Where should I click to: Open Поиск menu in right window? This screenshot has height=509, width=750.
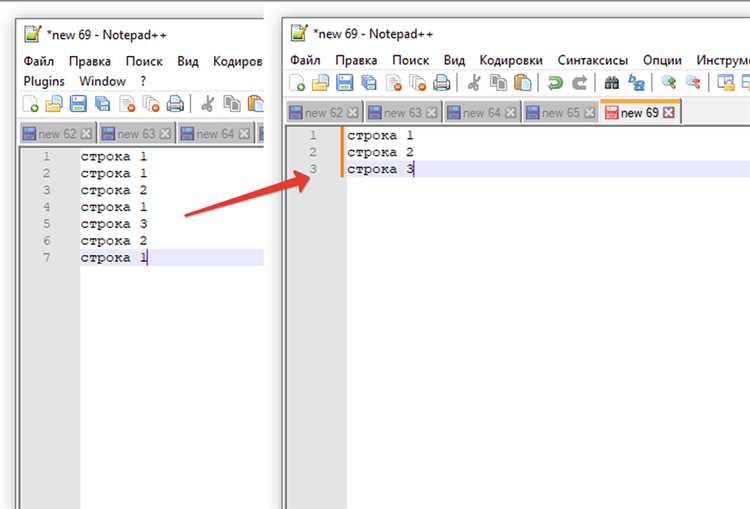[410, 60]
